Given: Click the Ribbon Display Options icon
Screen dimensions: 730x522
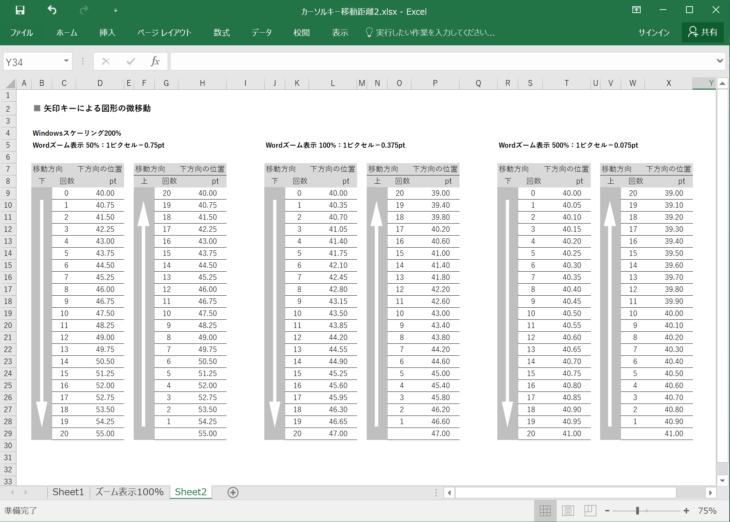Looking at the screenshot, I should [638, 9].
